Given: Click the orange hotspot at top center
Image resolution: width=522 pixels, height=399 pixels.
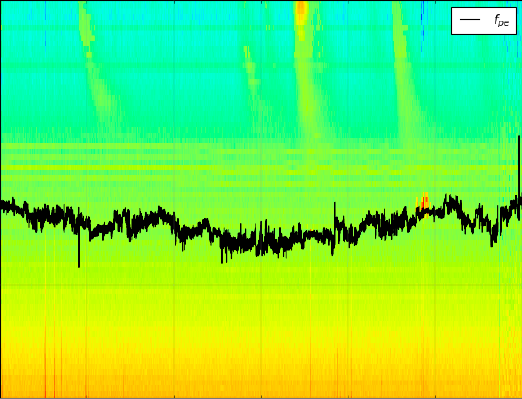Looking at the screenshot, I should point(301,13).
